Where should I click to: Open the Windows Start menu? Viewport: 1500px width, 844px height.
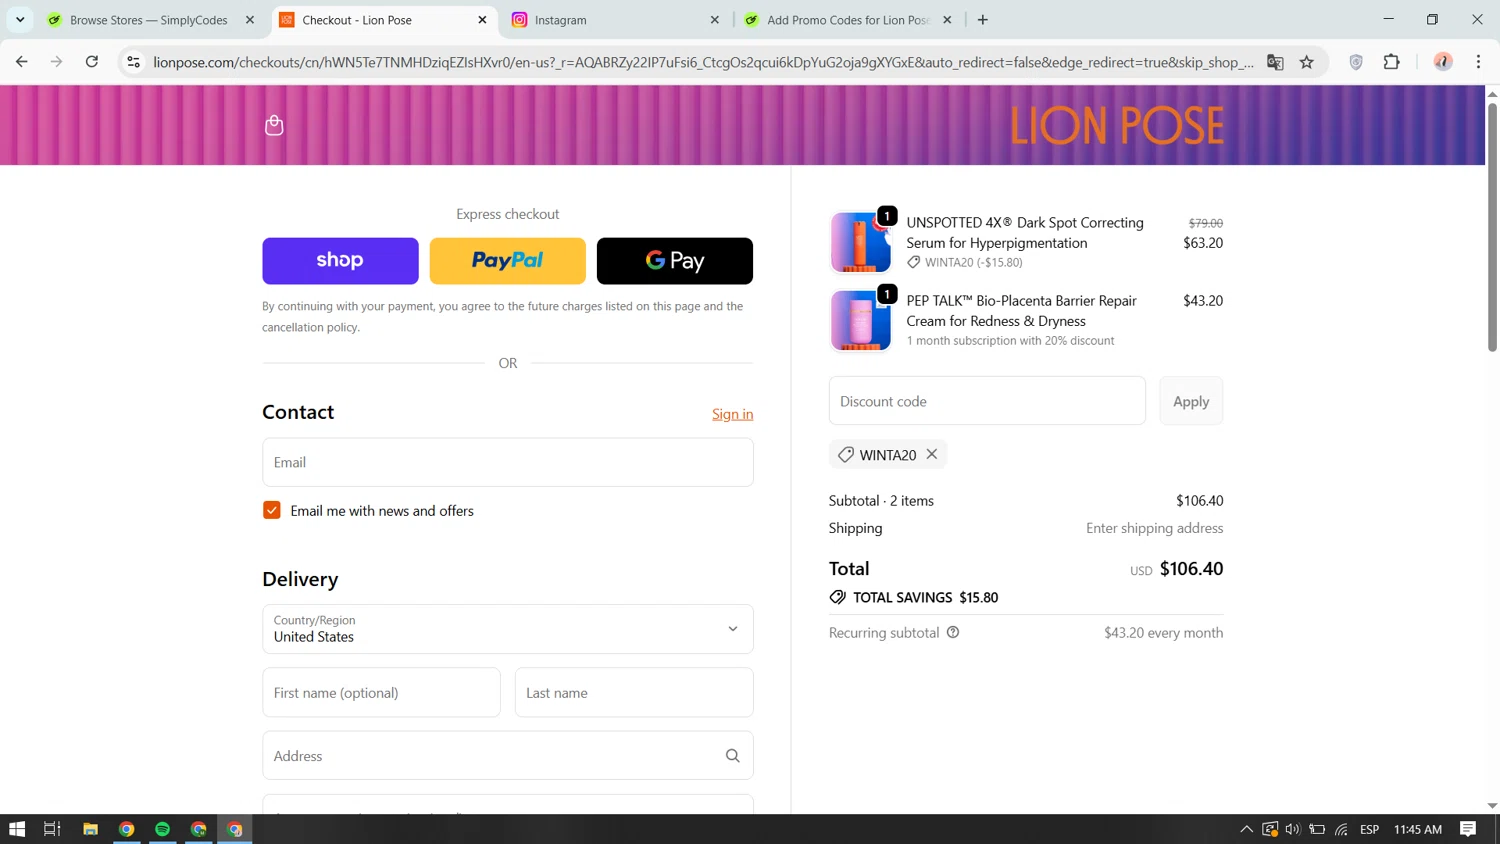pos(17,829)
